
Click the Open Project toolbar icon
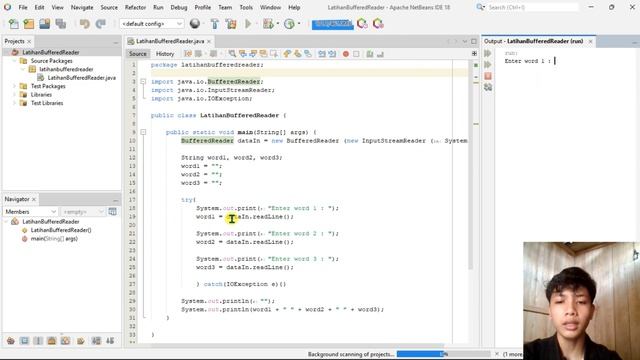45,24
